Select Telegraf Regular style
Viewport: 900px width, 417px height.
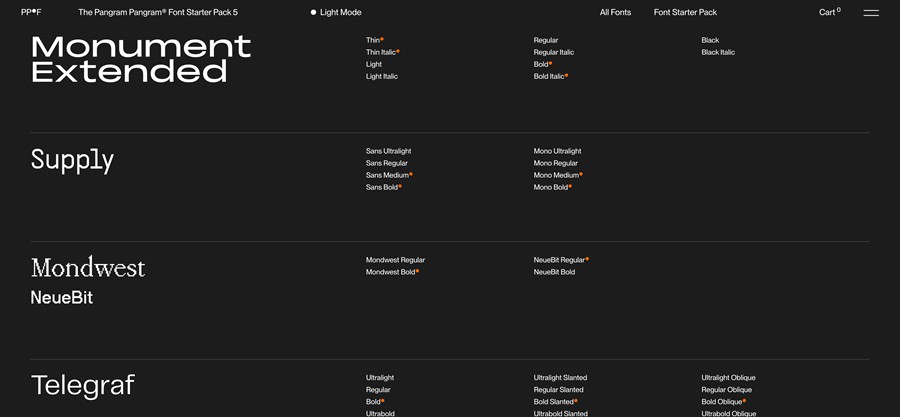pyautogui.click(x=378, y=390)
